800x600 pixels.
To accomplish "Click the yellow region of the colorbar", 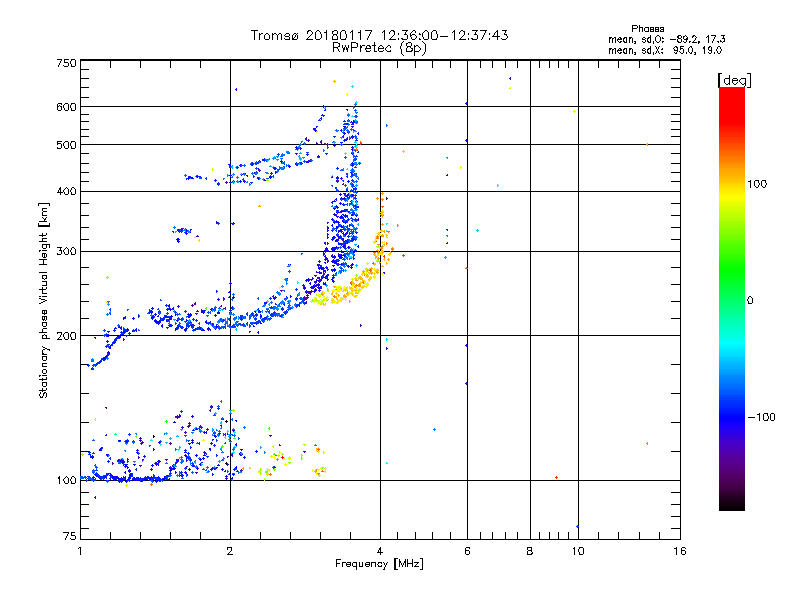I will [x=732, y=196].
